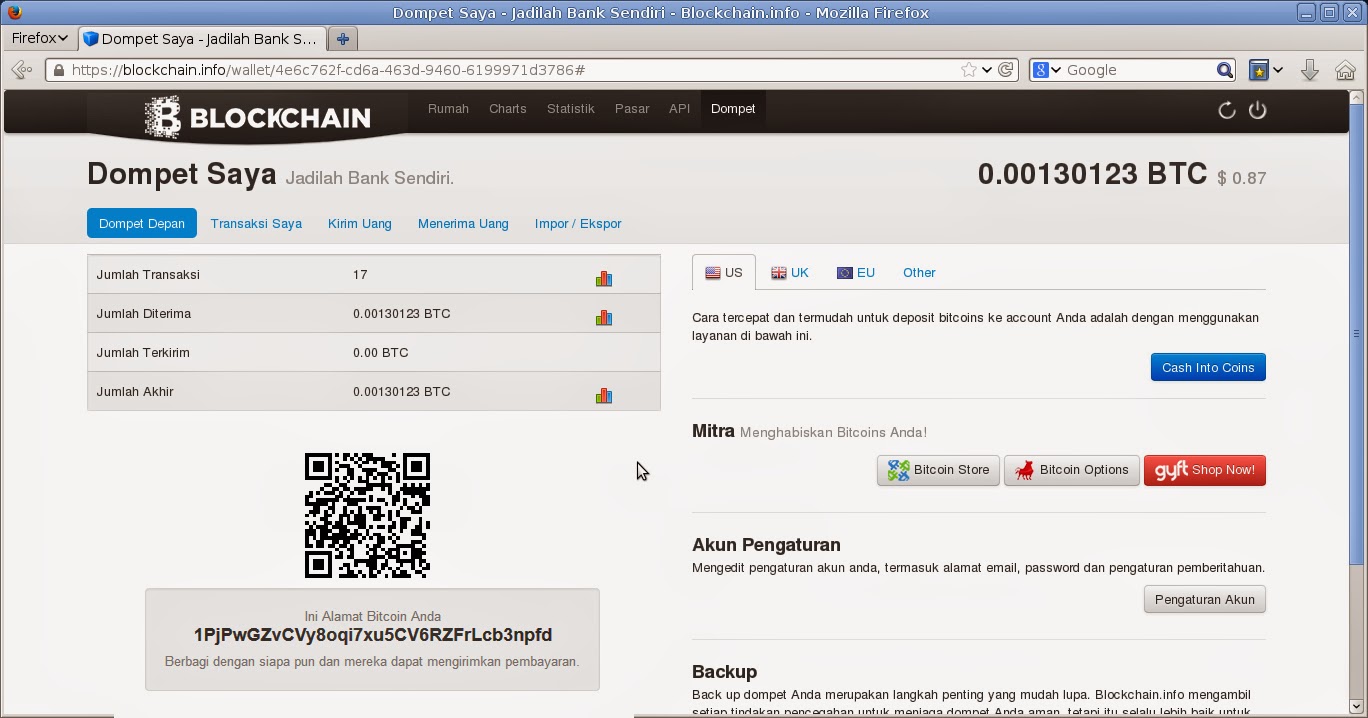Click the transaction count value 17
Image resolution: width=1368 pixels, height=718 pixels.
(360, 274)
